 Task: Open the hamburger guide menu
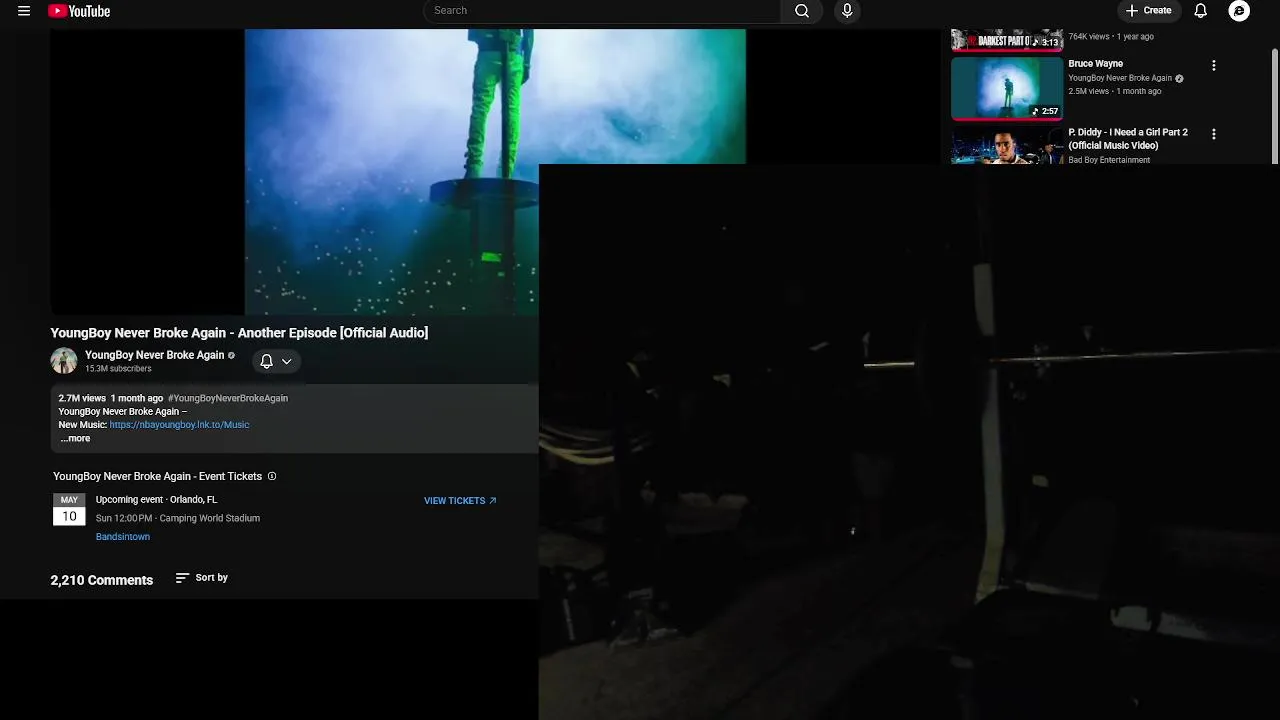[x=24, y=11]
